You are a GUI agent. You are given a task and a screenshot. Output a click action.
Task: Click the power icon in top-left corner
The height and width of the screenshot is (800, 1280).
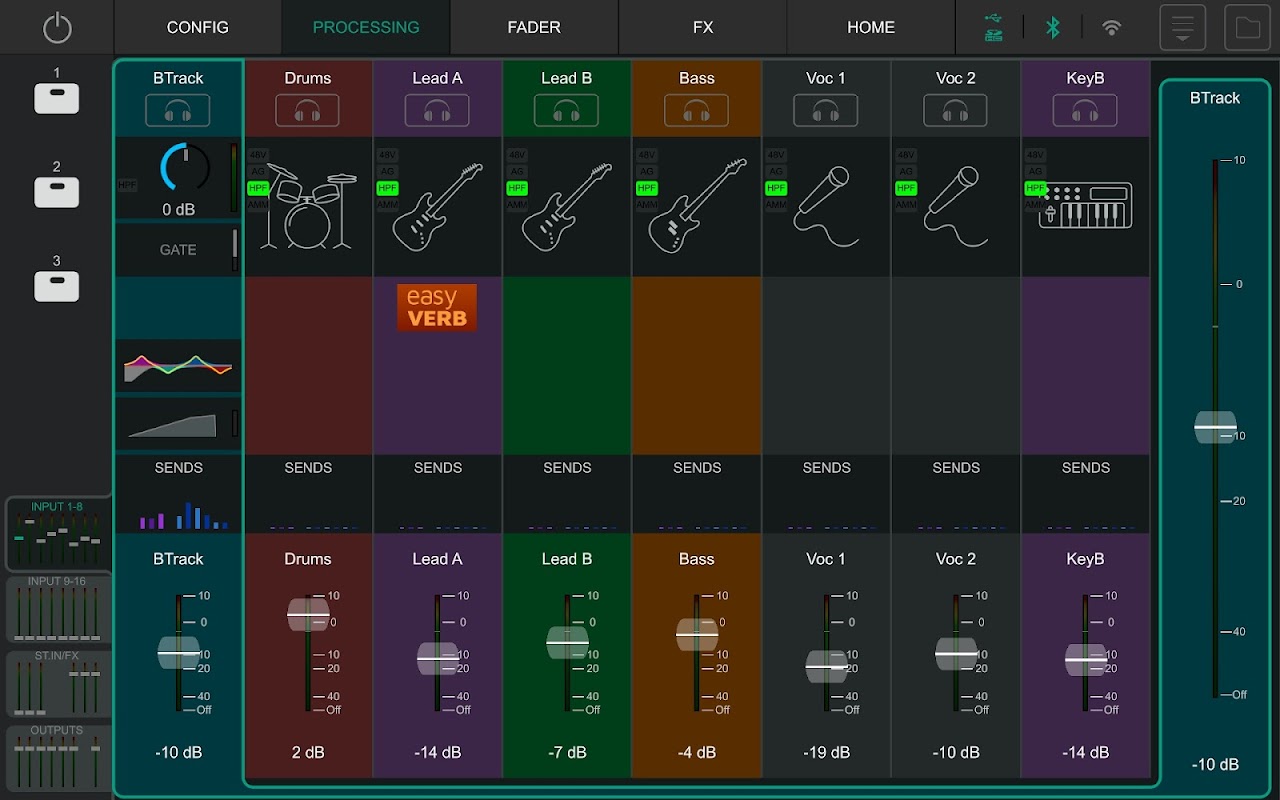pos(57,27)
